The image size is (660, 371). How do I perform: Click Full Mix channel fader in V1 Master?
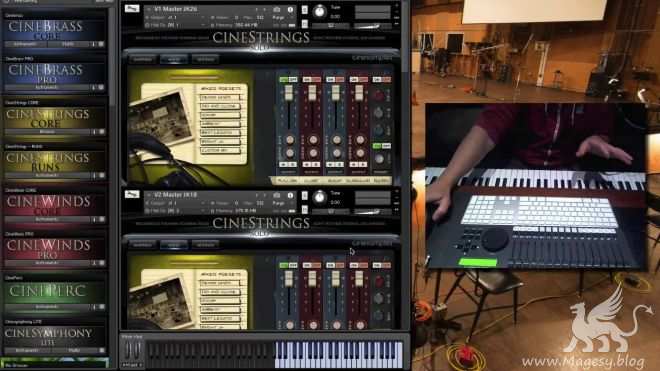(289, 93)
